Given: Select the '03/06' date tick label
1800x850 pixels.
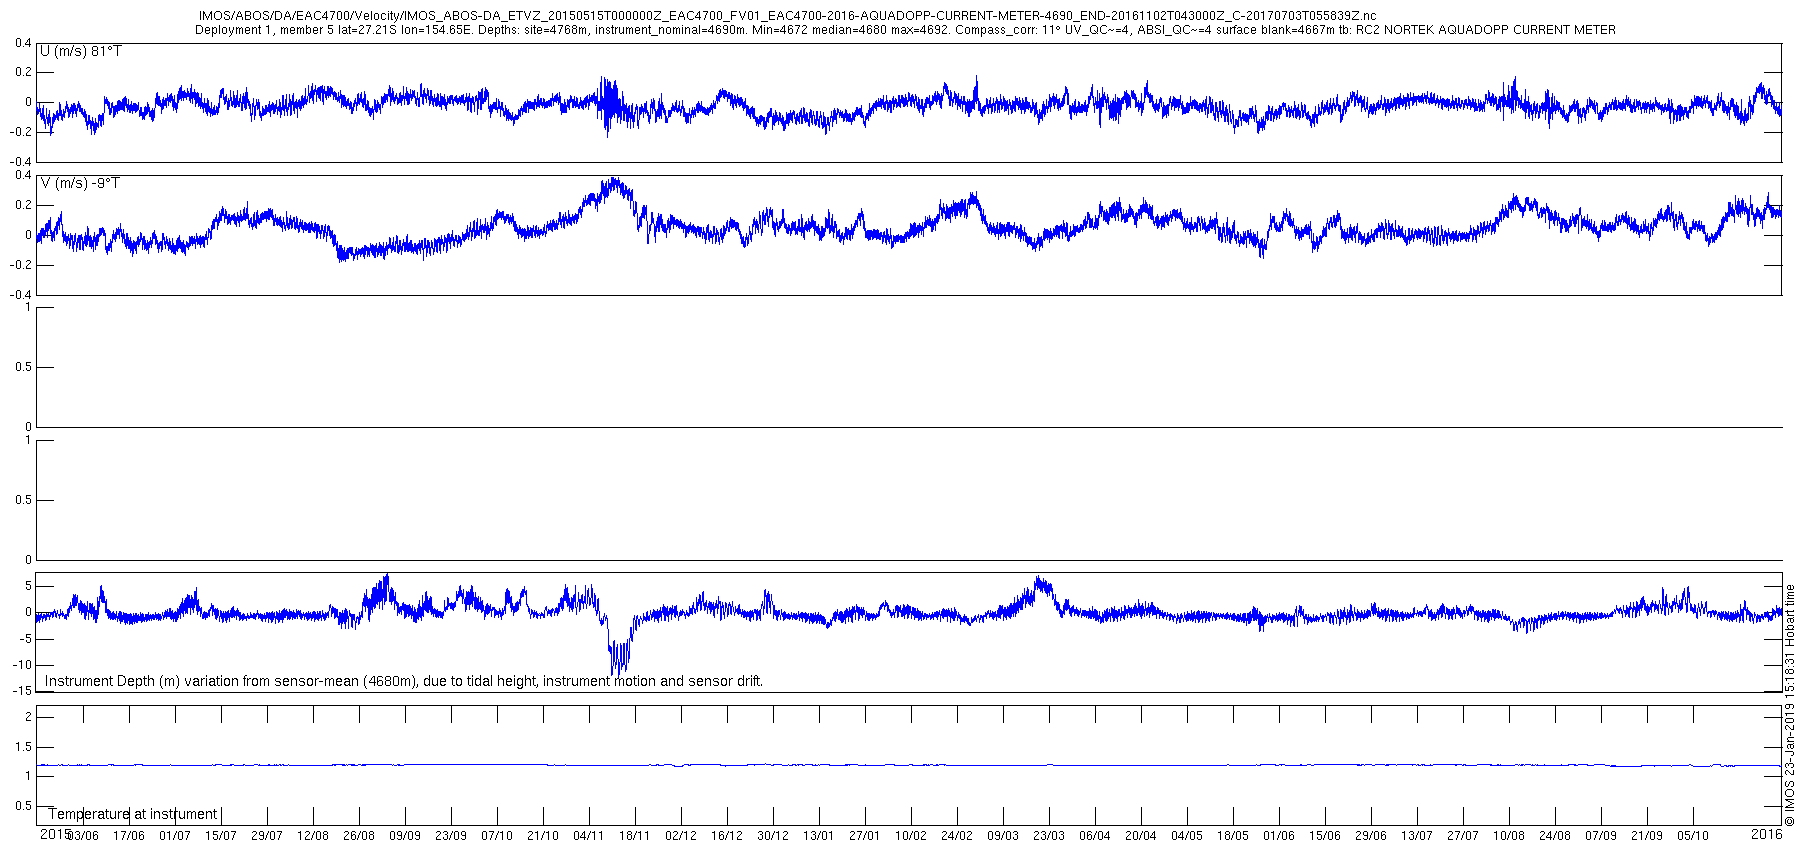Looking at the screenshot, I should (83, 836).
